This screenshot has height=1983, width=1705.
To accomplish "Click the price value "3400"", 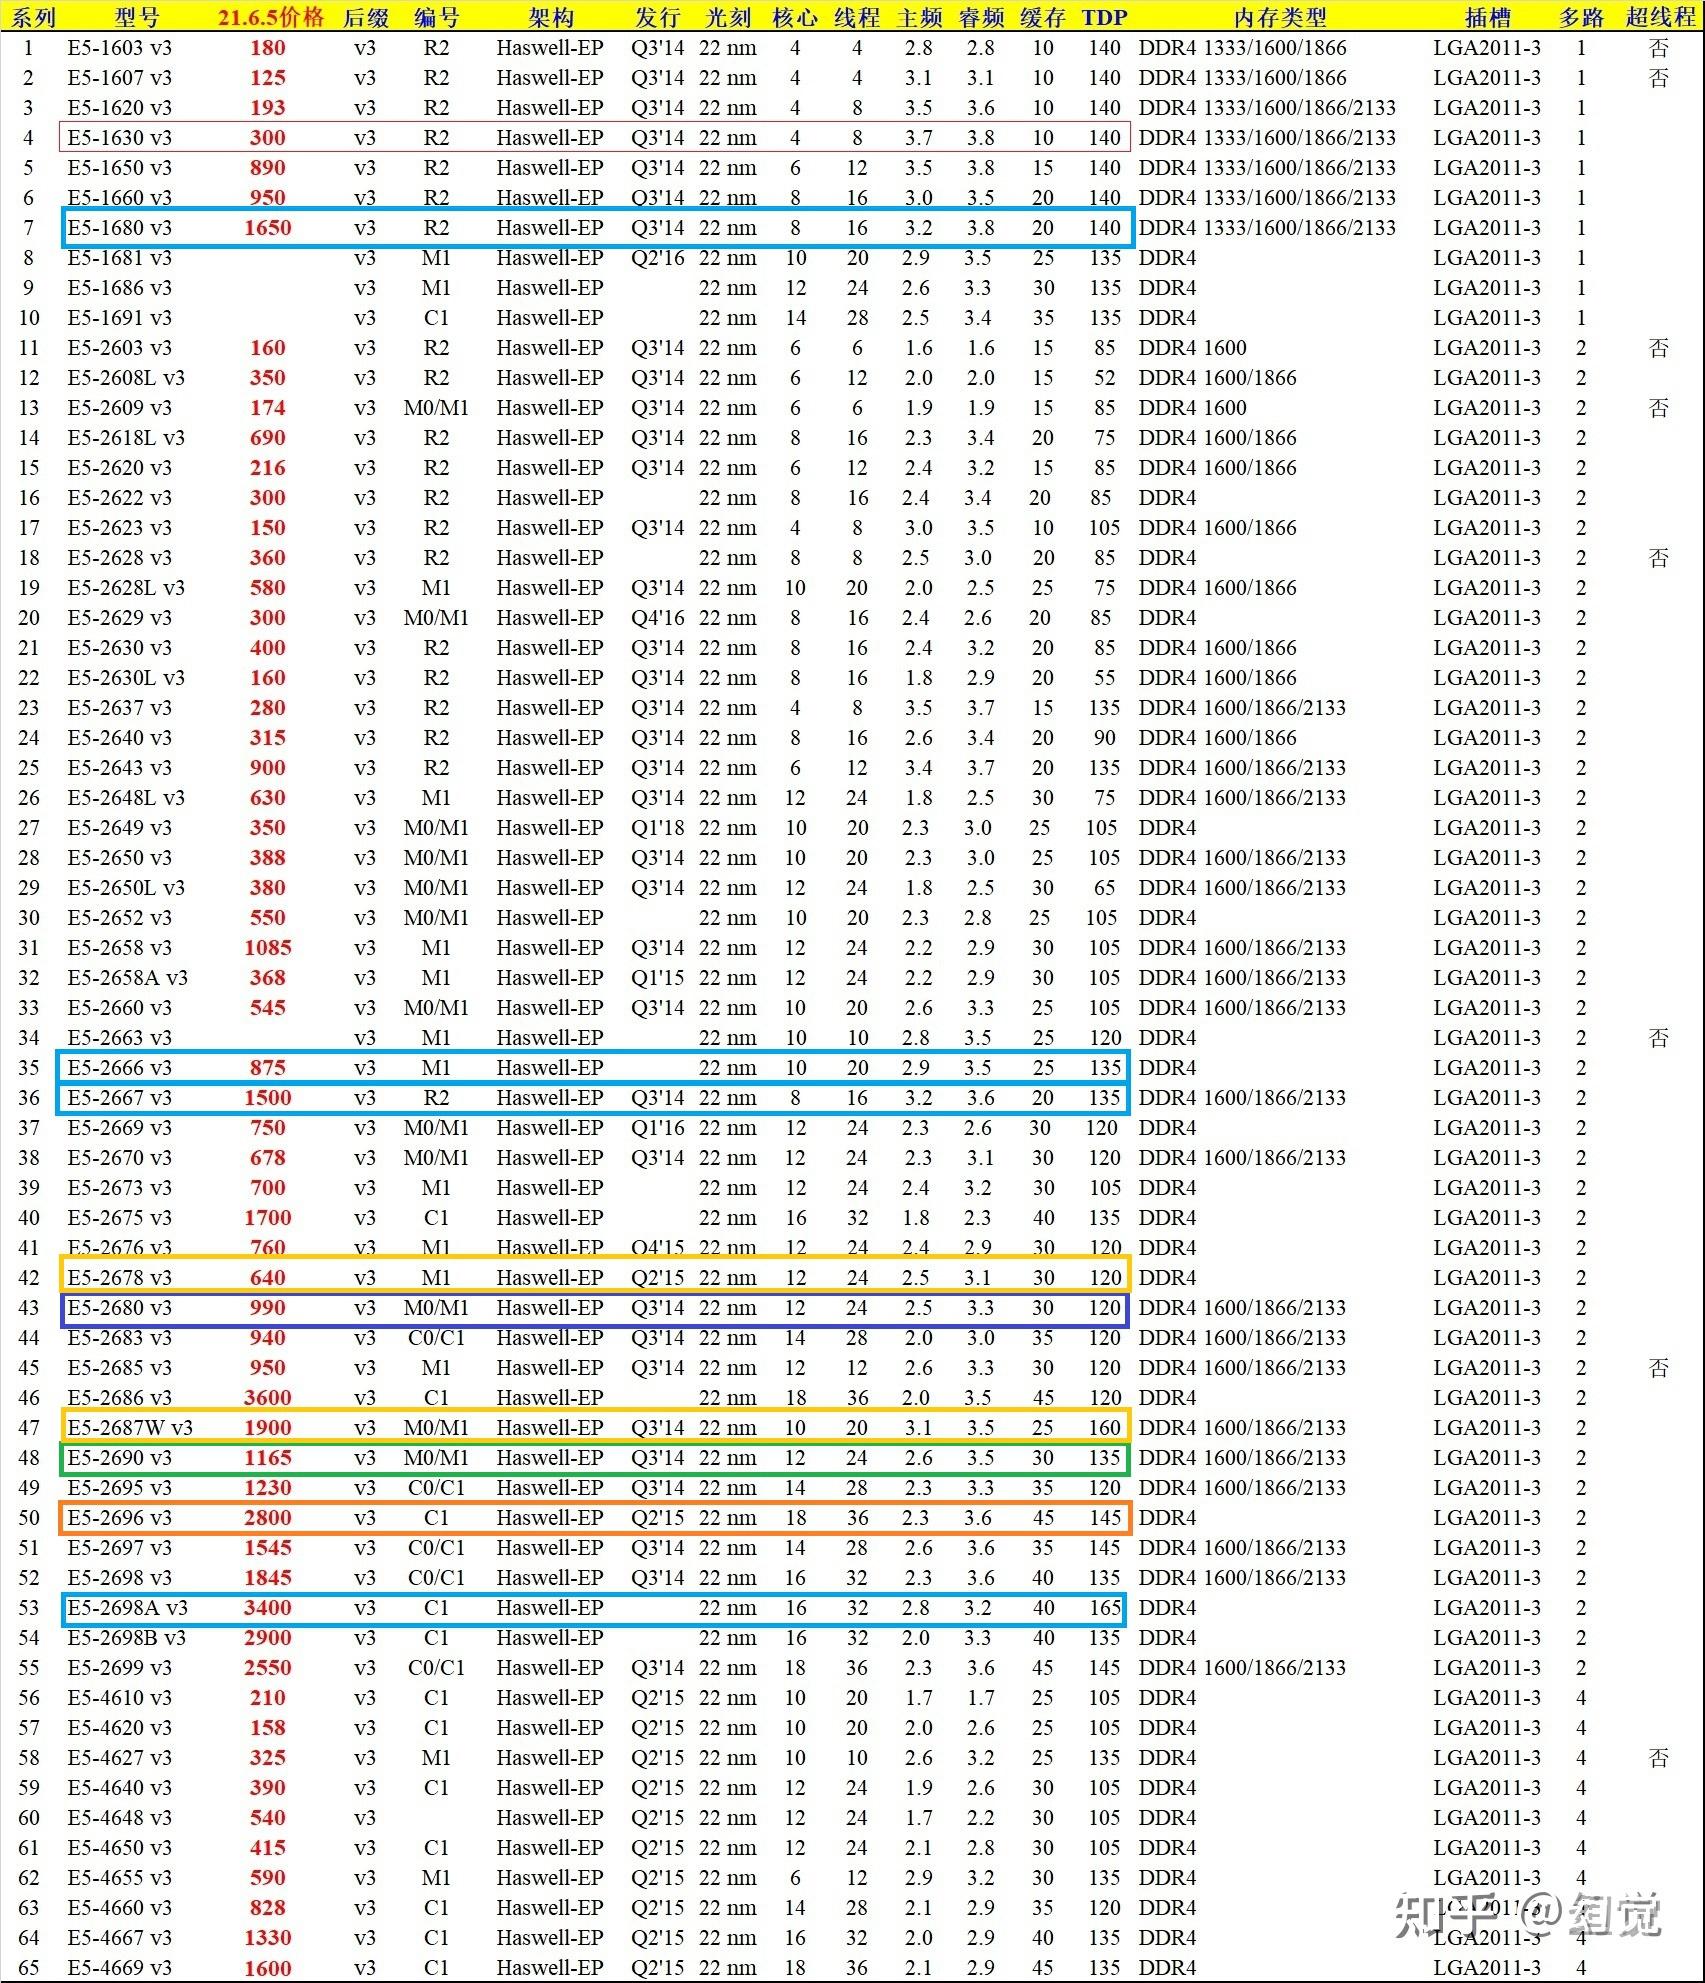I will (268, 1608).
